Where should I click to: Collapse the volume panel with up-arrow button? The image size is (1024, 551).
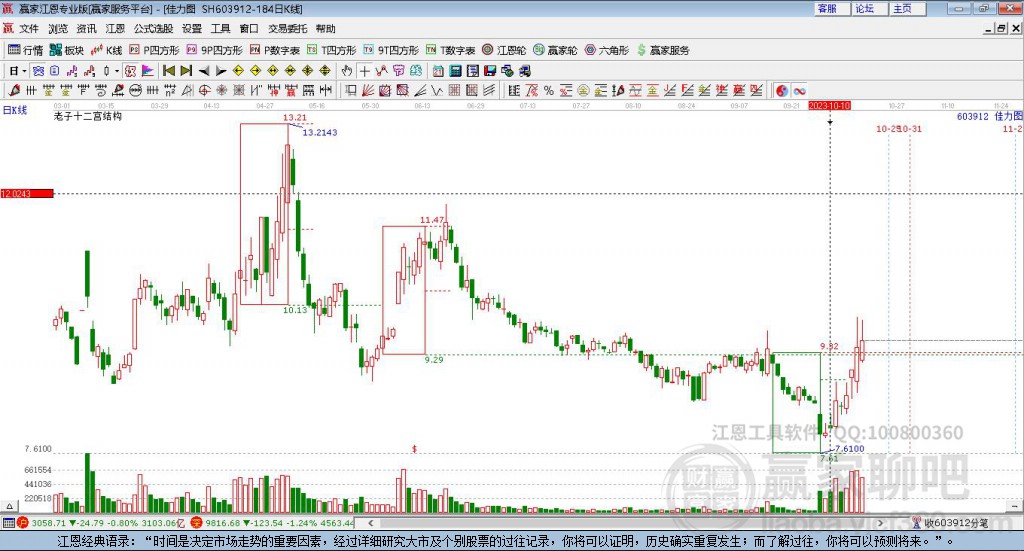pyautogui.click(x=9, y=506)
